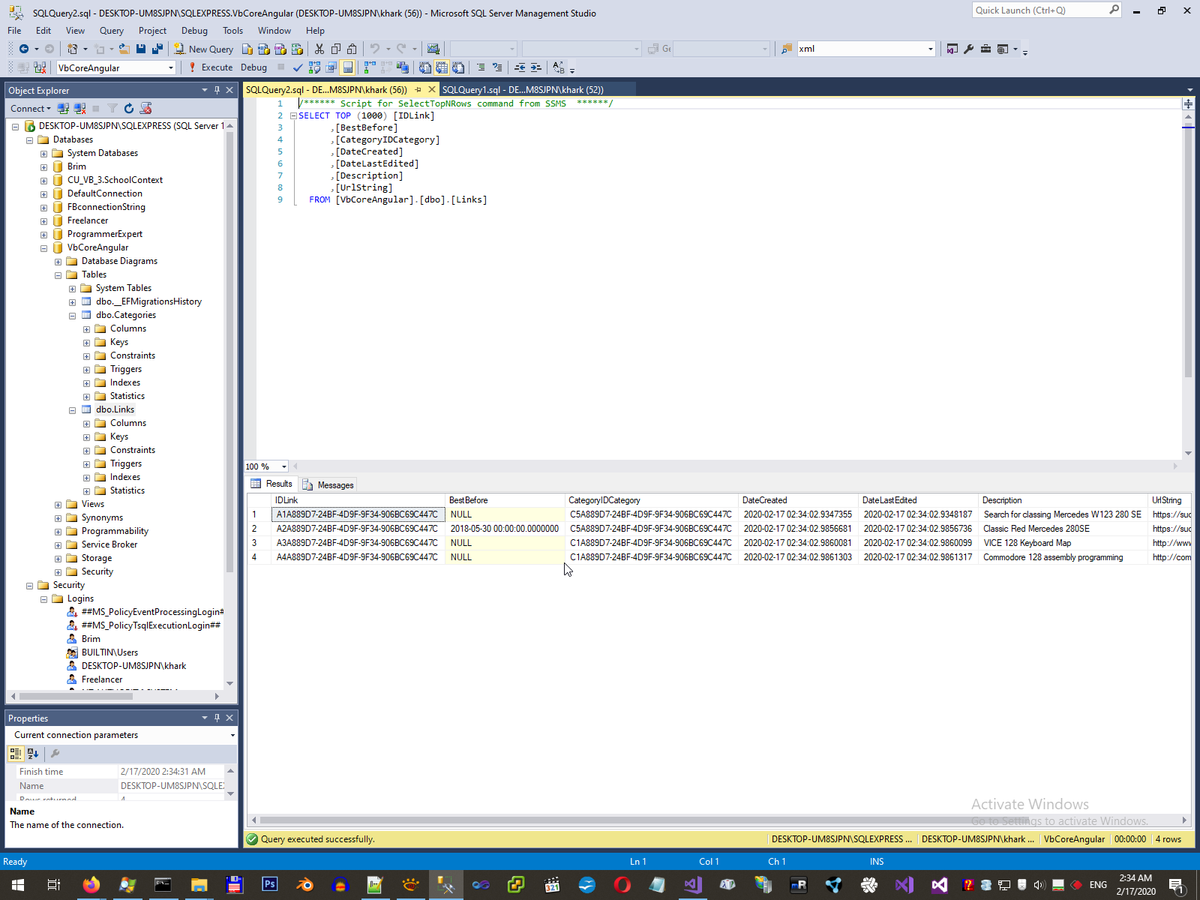Screen dimensions: 1200x900
Task: Click the Results to File icon
Action: (x=457, y=68)
